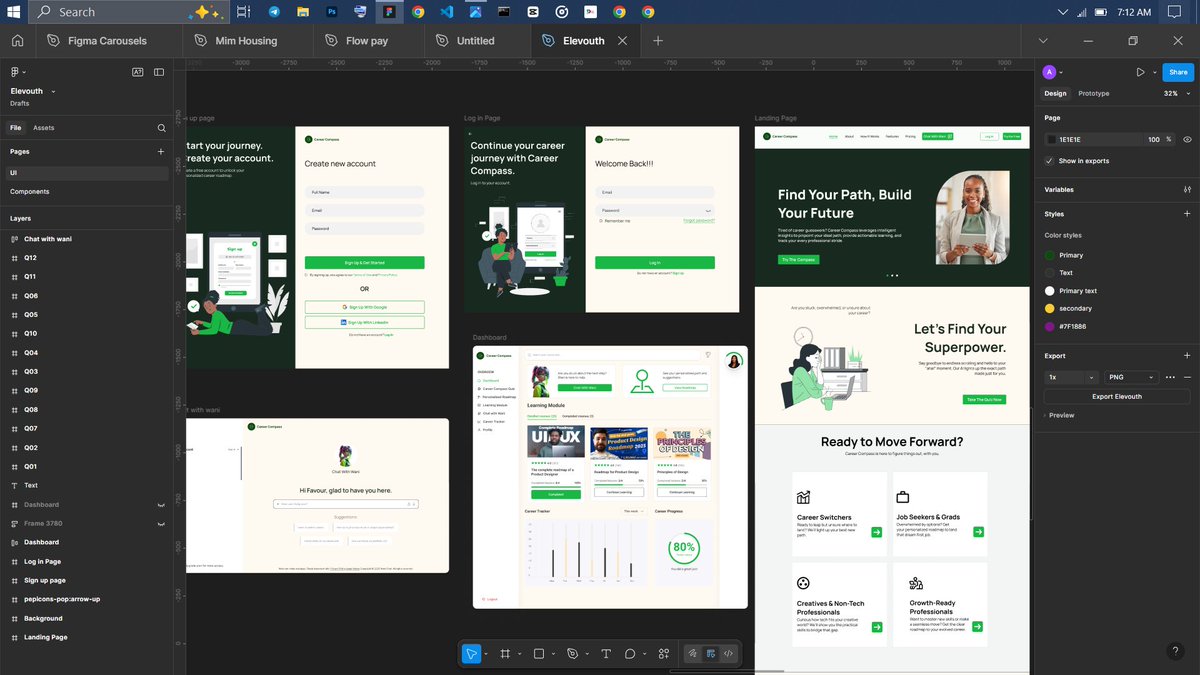Screen dimensions: 1200x675
Task: Select the Text tool in bottom toolbar
Action: (606, 653)
